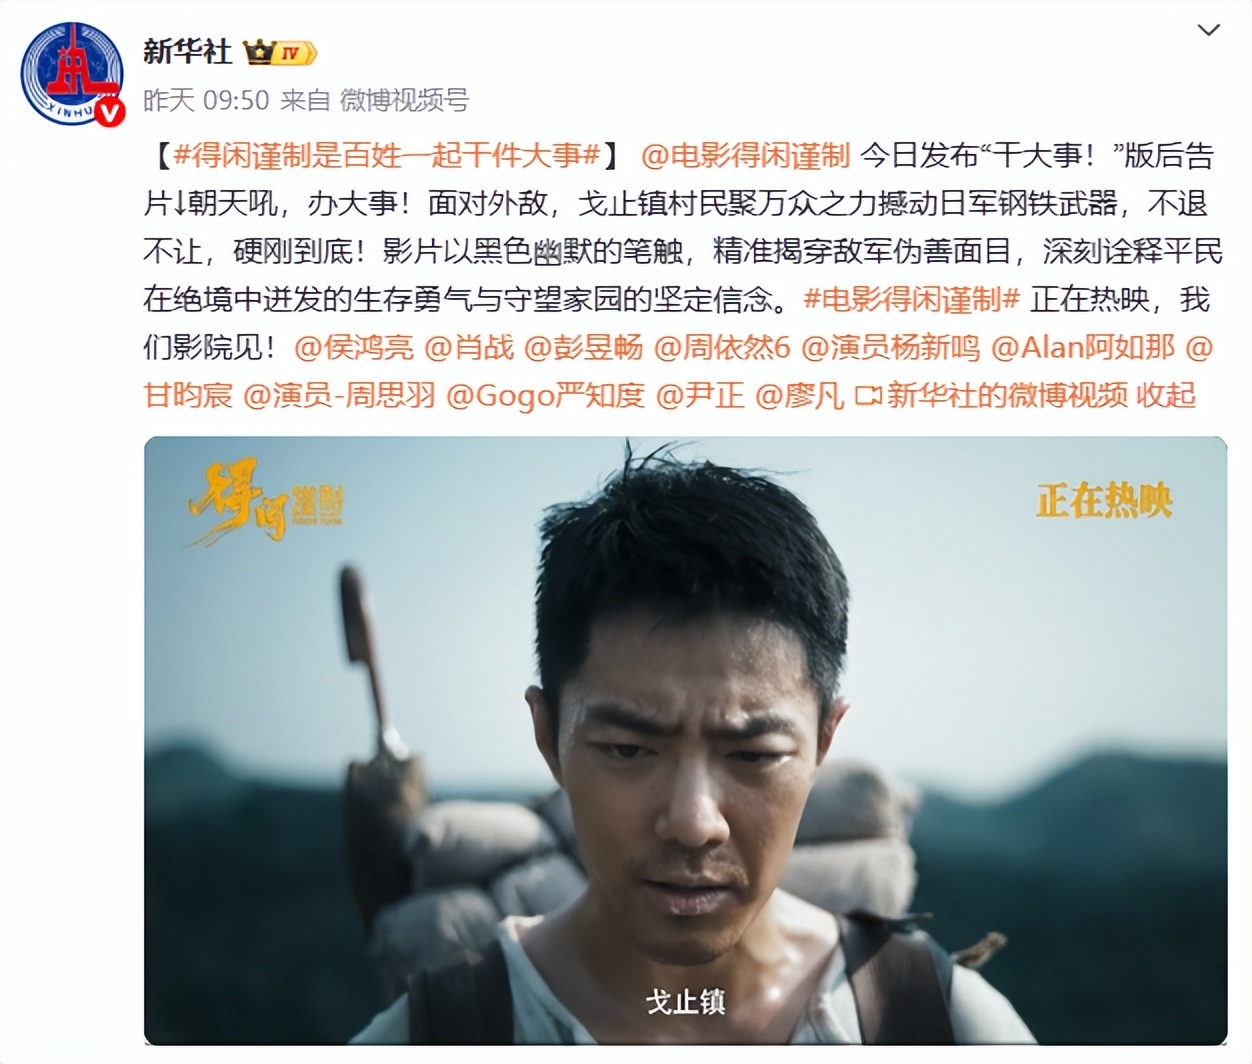Play the movie trailer video thumbnail
This screenshot has height=1064, width=1252.
685,741
